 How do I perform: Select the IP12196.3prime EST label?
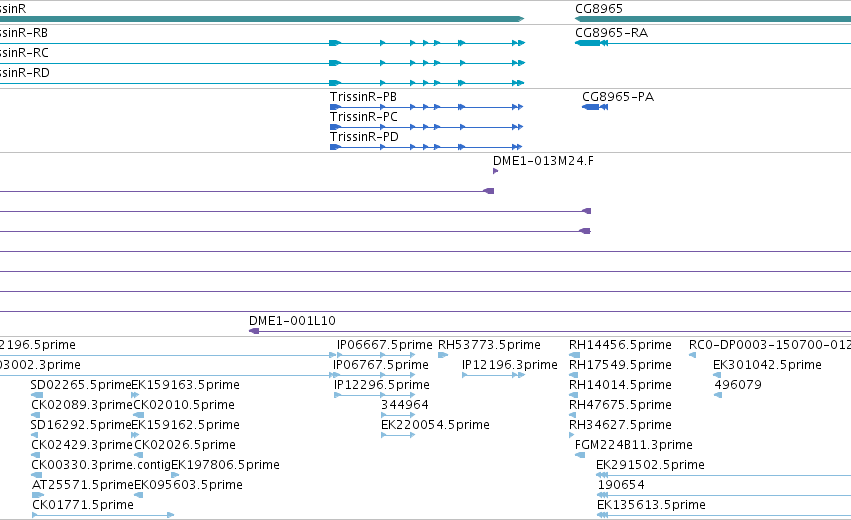tap(510, 365)
